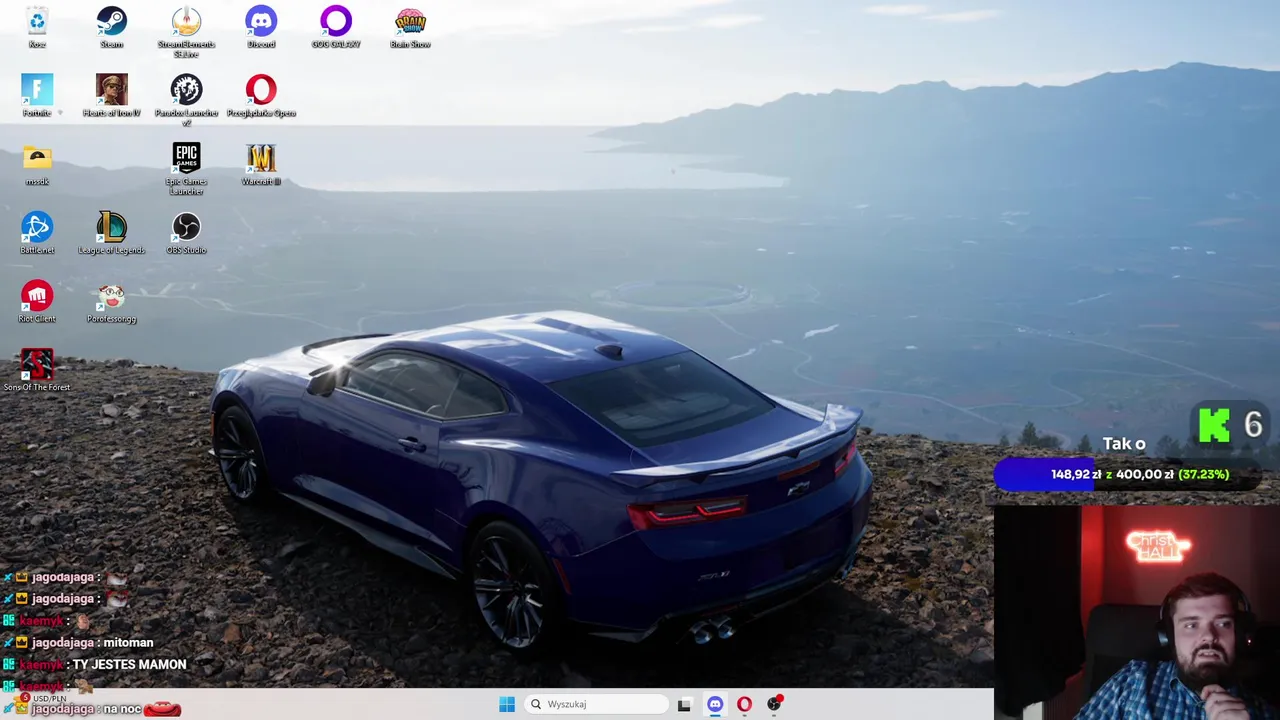Select the Porofessor.gg desktop shortcut
The width and height of the screenshot is (1280, 720).
point(111,302)
